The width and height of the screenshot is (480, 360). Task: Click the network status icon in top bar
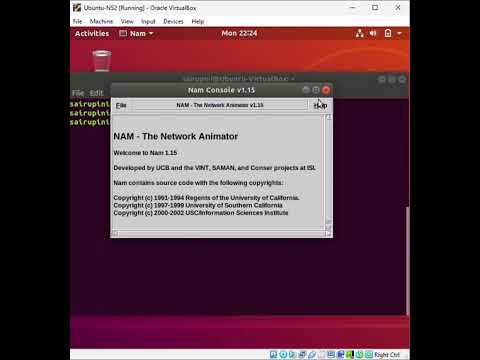(360, 33)
